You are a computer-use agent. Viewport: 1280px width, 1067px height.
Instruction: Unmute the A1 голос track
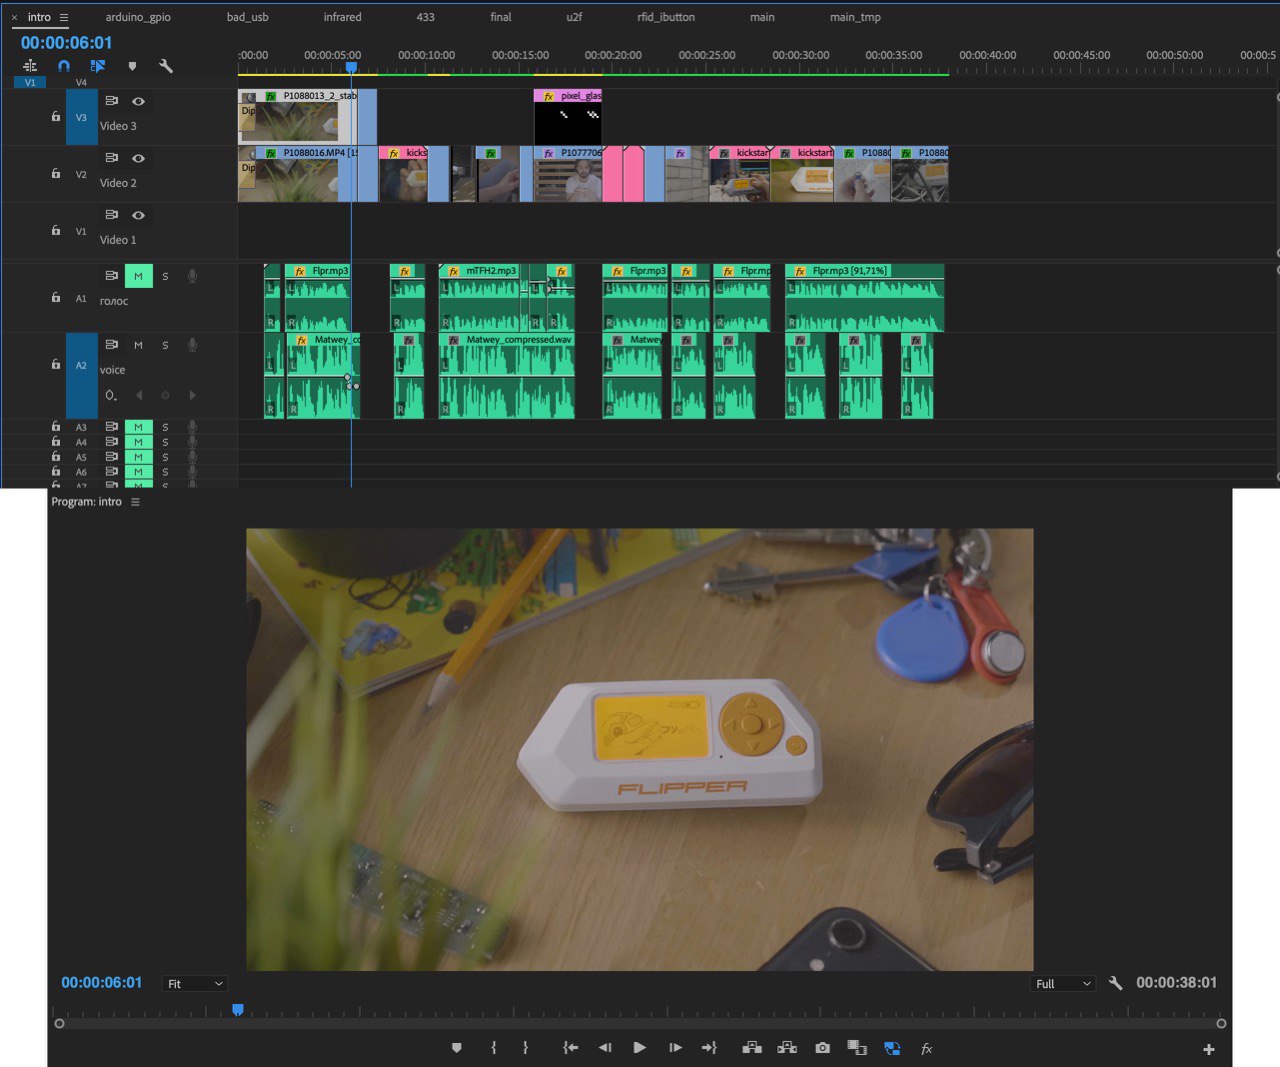point(138,276)
